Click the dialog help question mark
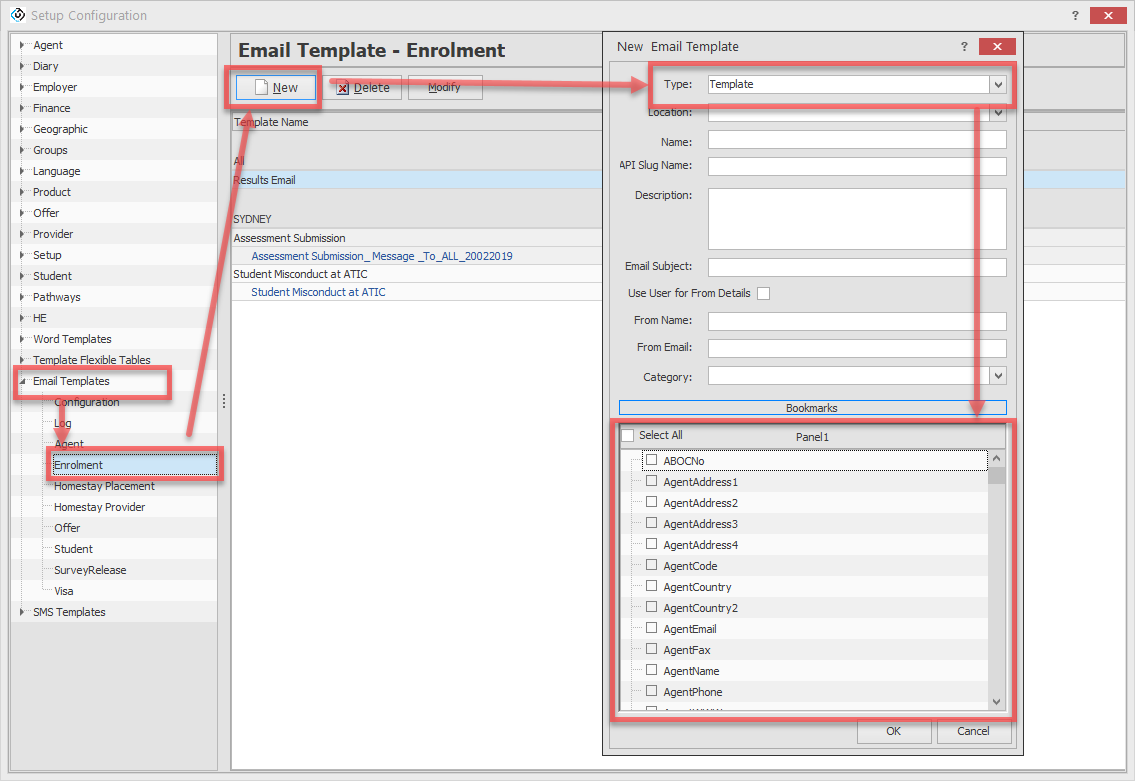The image size is (1135, 781). pyautogui.click(x=964, y=46)
